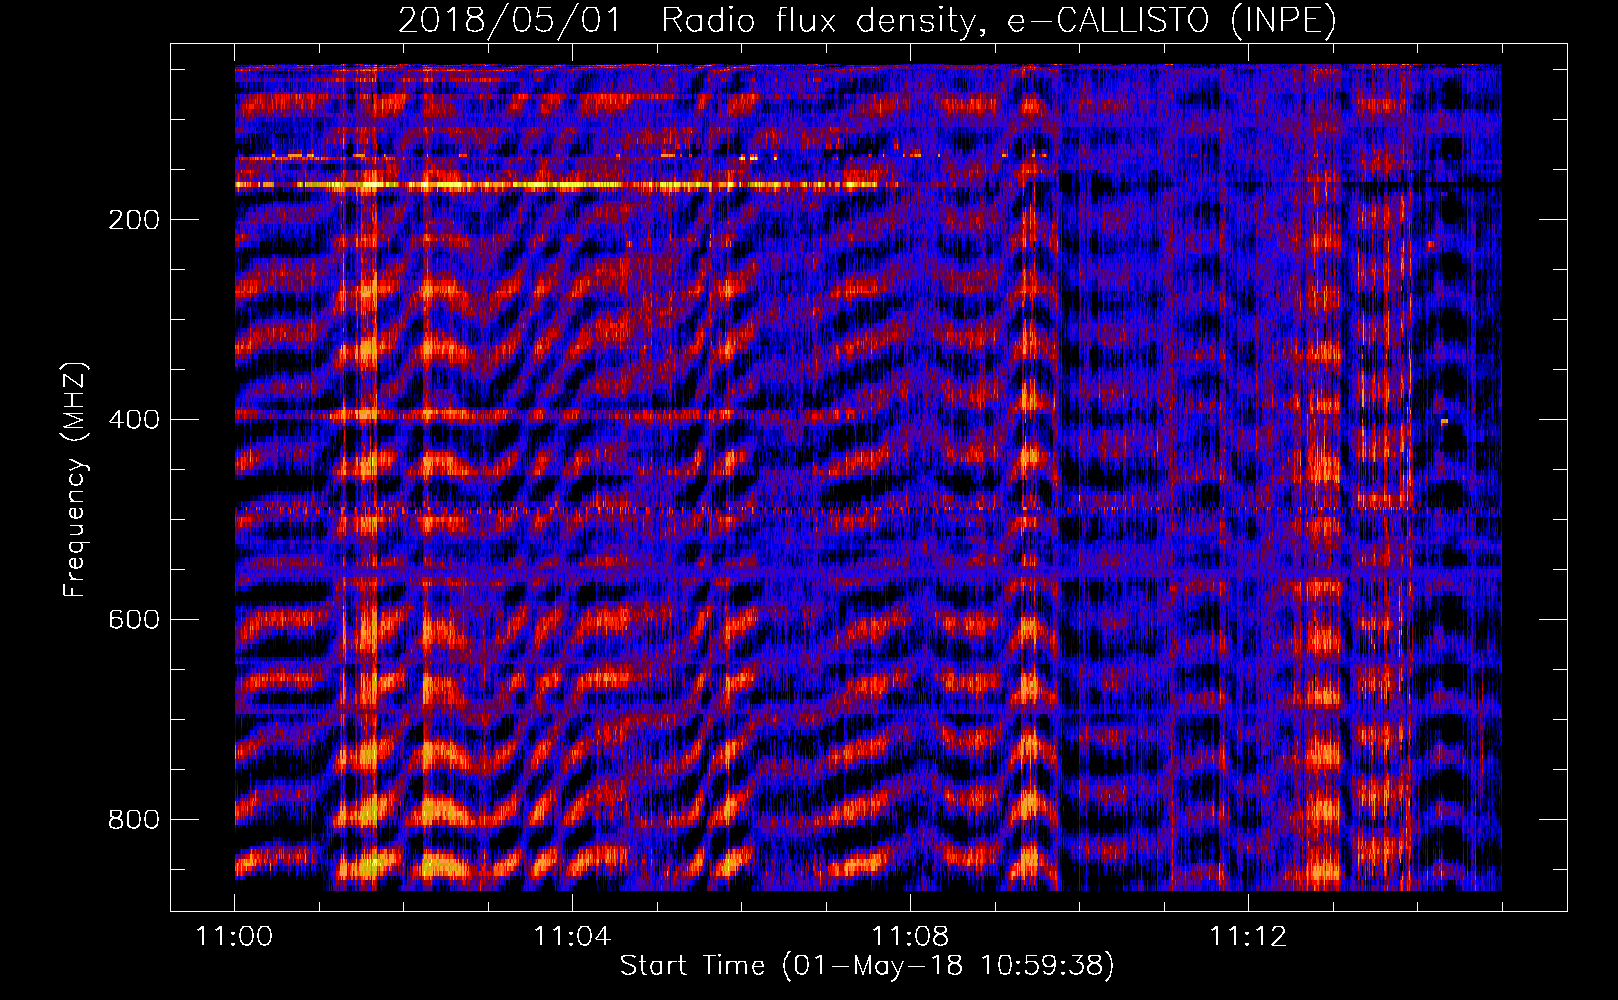Click the 400 frequency tick label
The image size is (1618, 1000).
point(134,420)
